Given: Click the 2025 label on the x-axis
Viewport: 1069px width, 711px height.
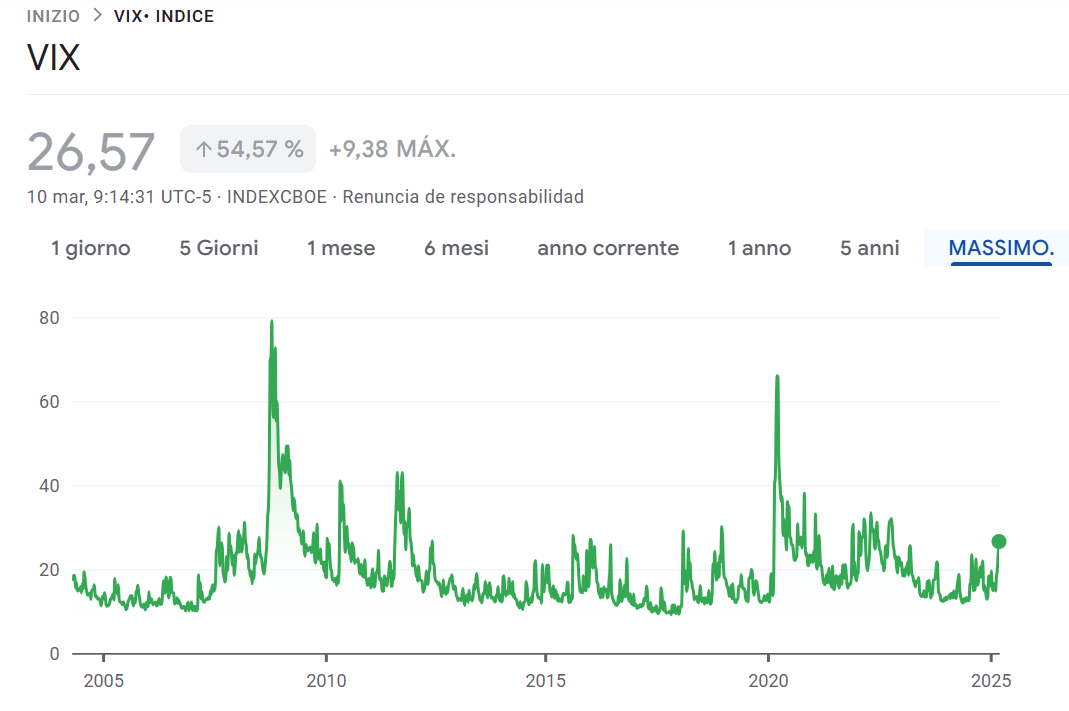Looking at the screenshot, I should tap(992, 681).
